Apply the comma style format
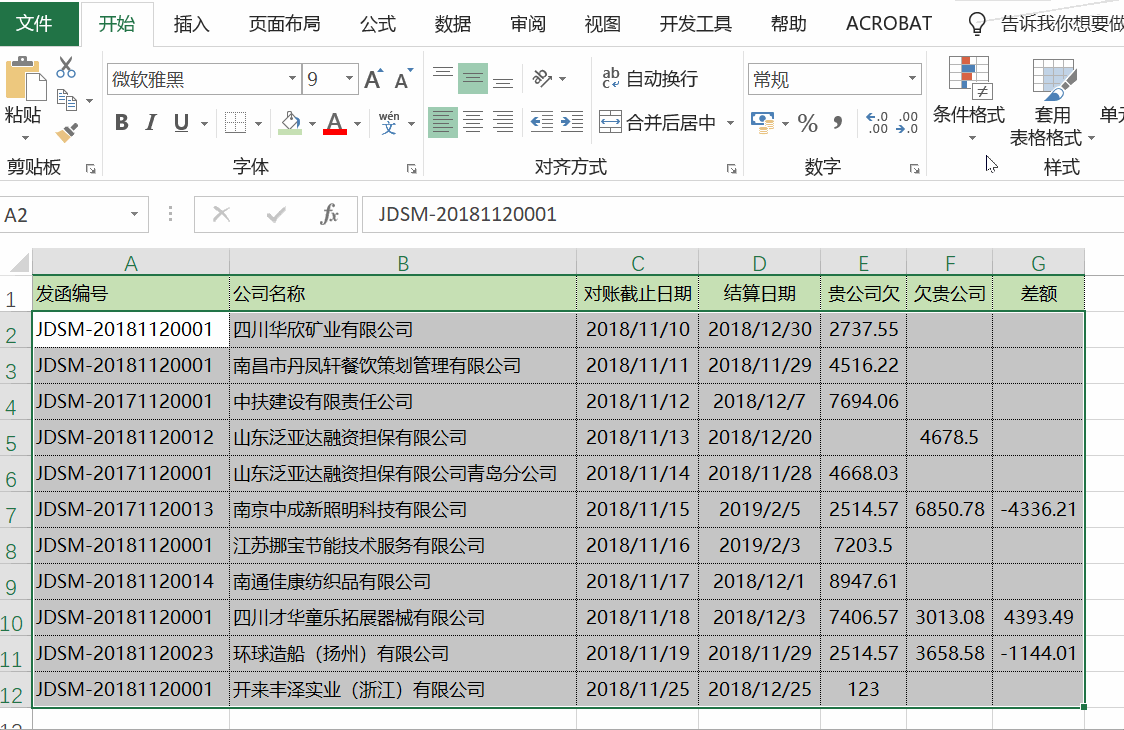 [837, 123]
